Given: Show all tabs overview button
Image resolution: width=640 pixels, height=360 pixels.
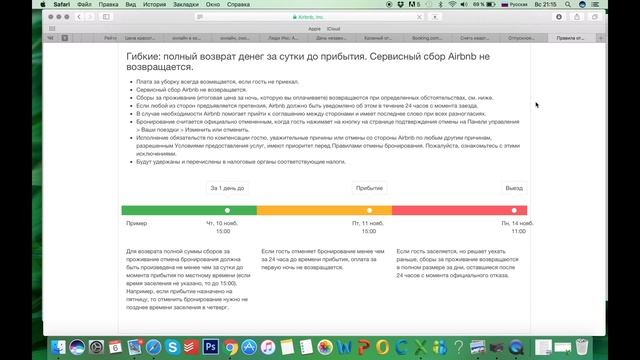Looking at the screenshot, I should click(595, 17).
